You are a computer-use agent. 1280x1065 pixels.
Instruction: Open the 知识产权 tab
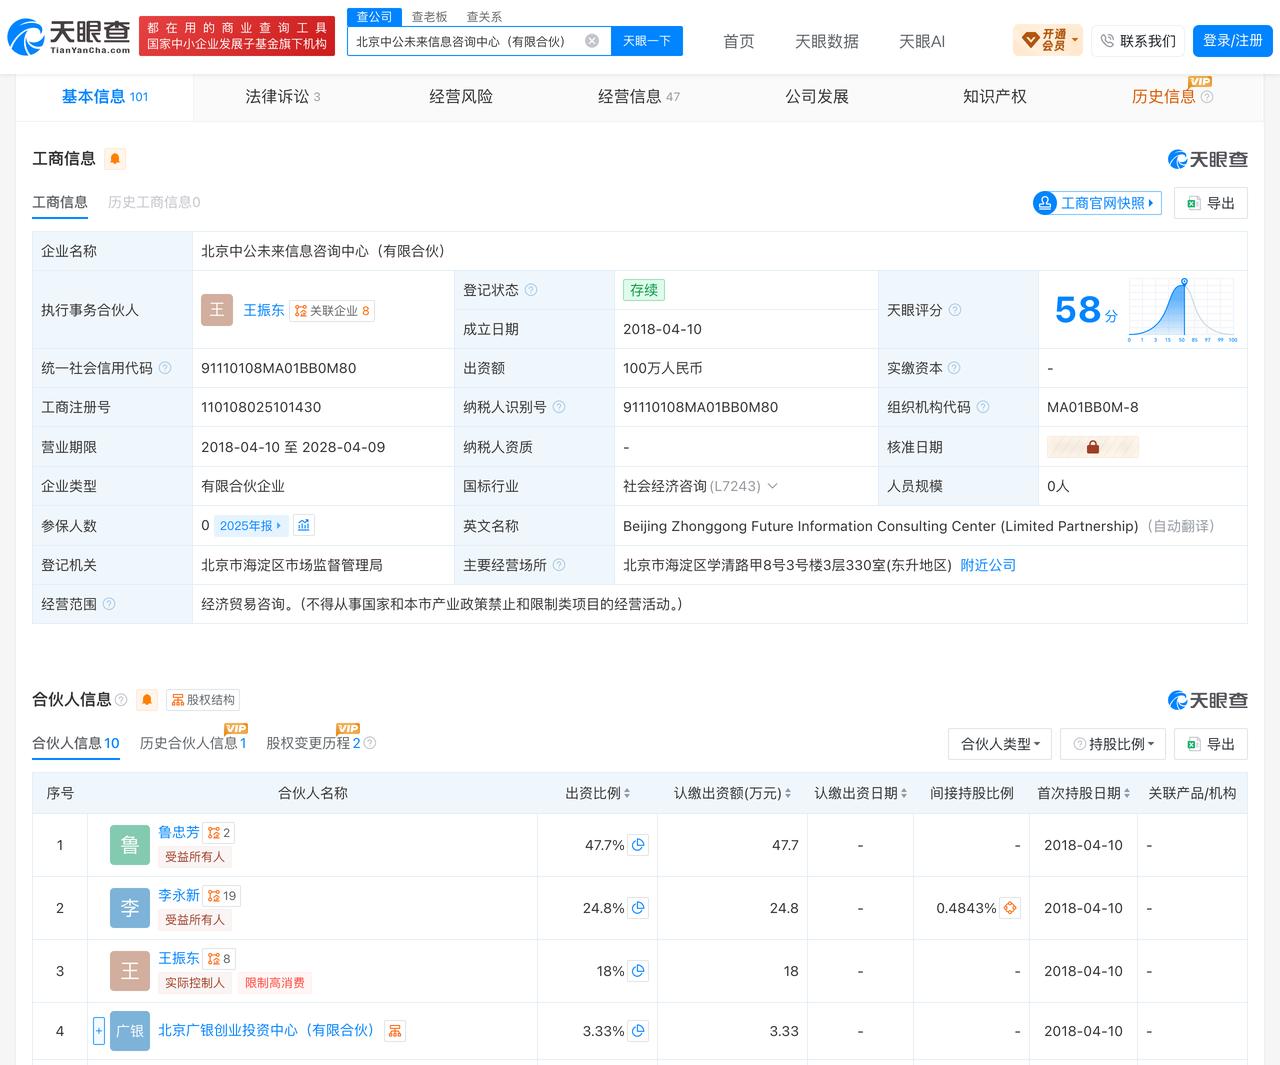click(995, 97)
